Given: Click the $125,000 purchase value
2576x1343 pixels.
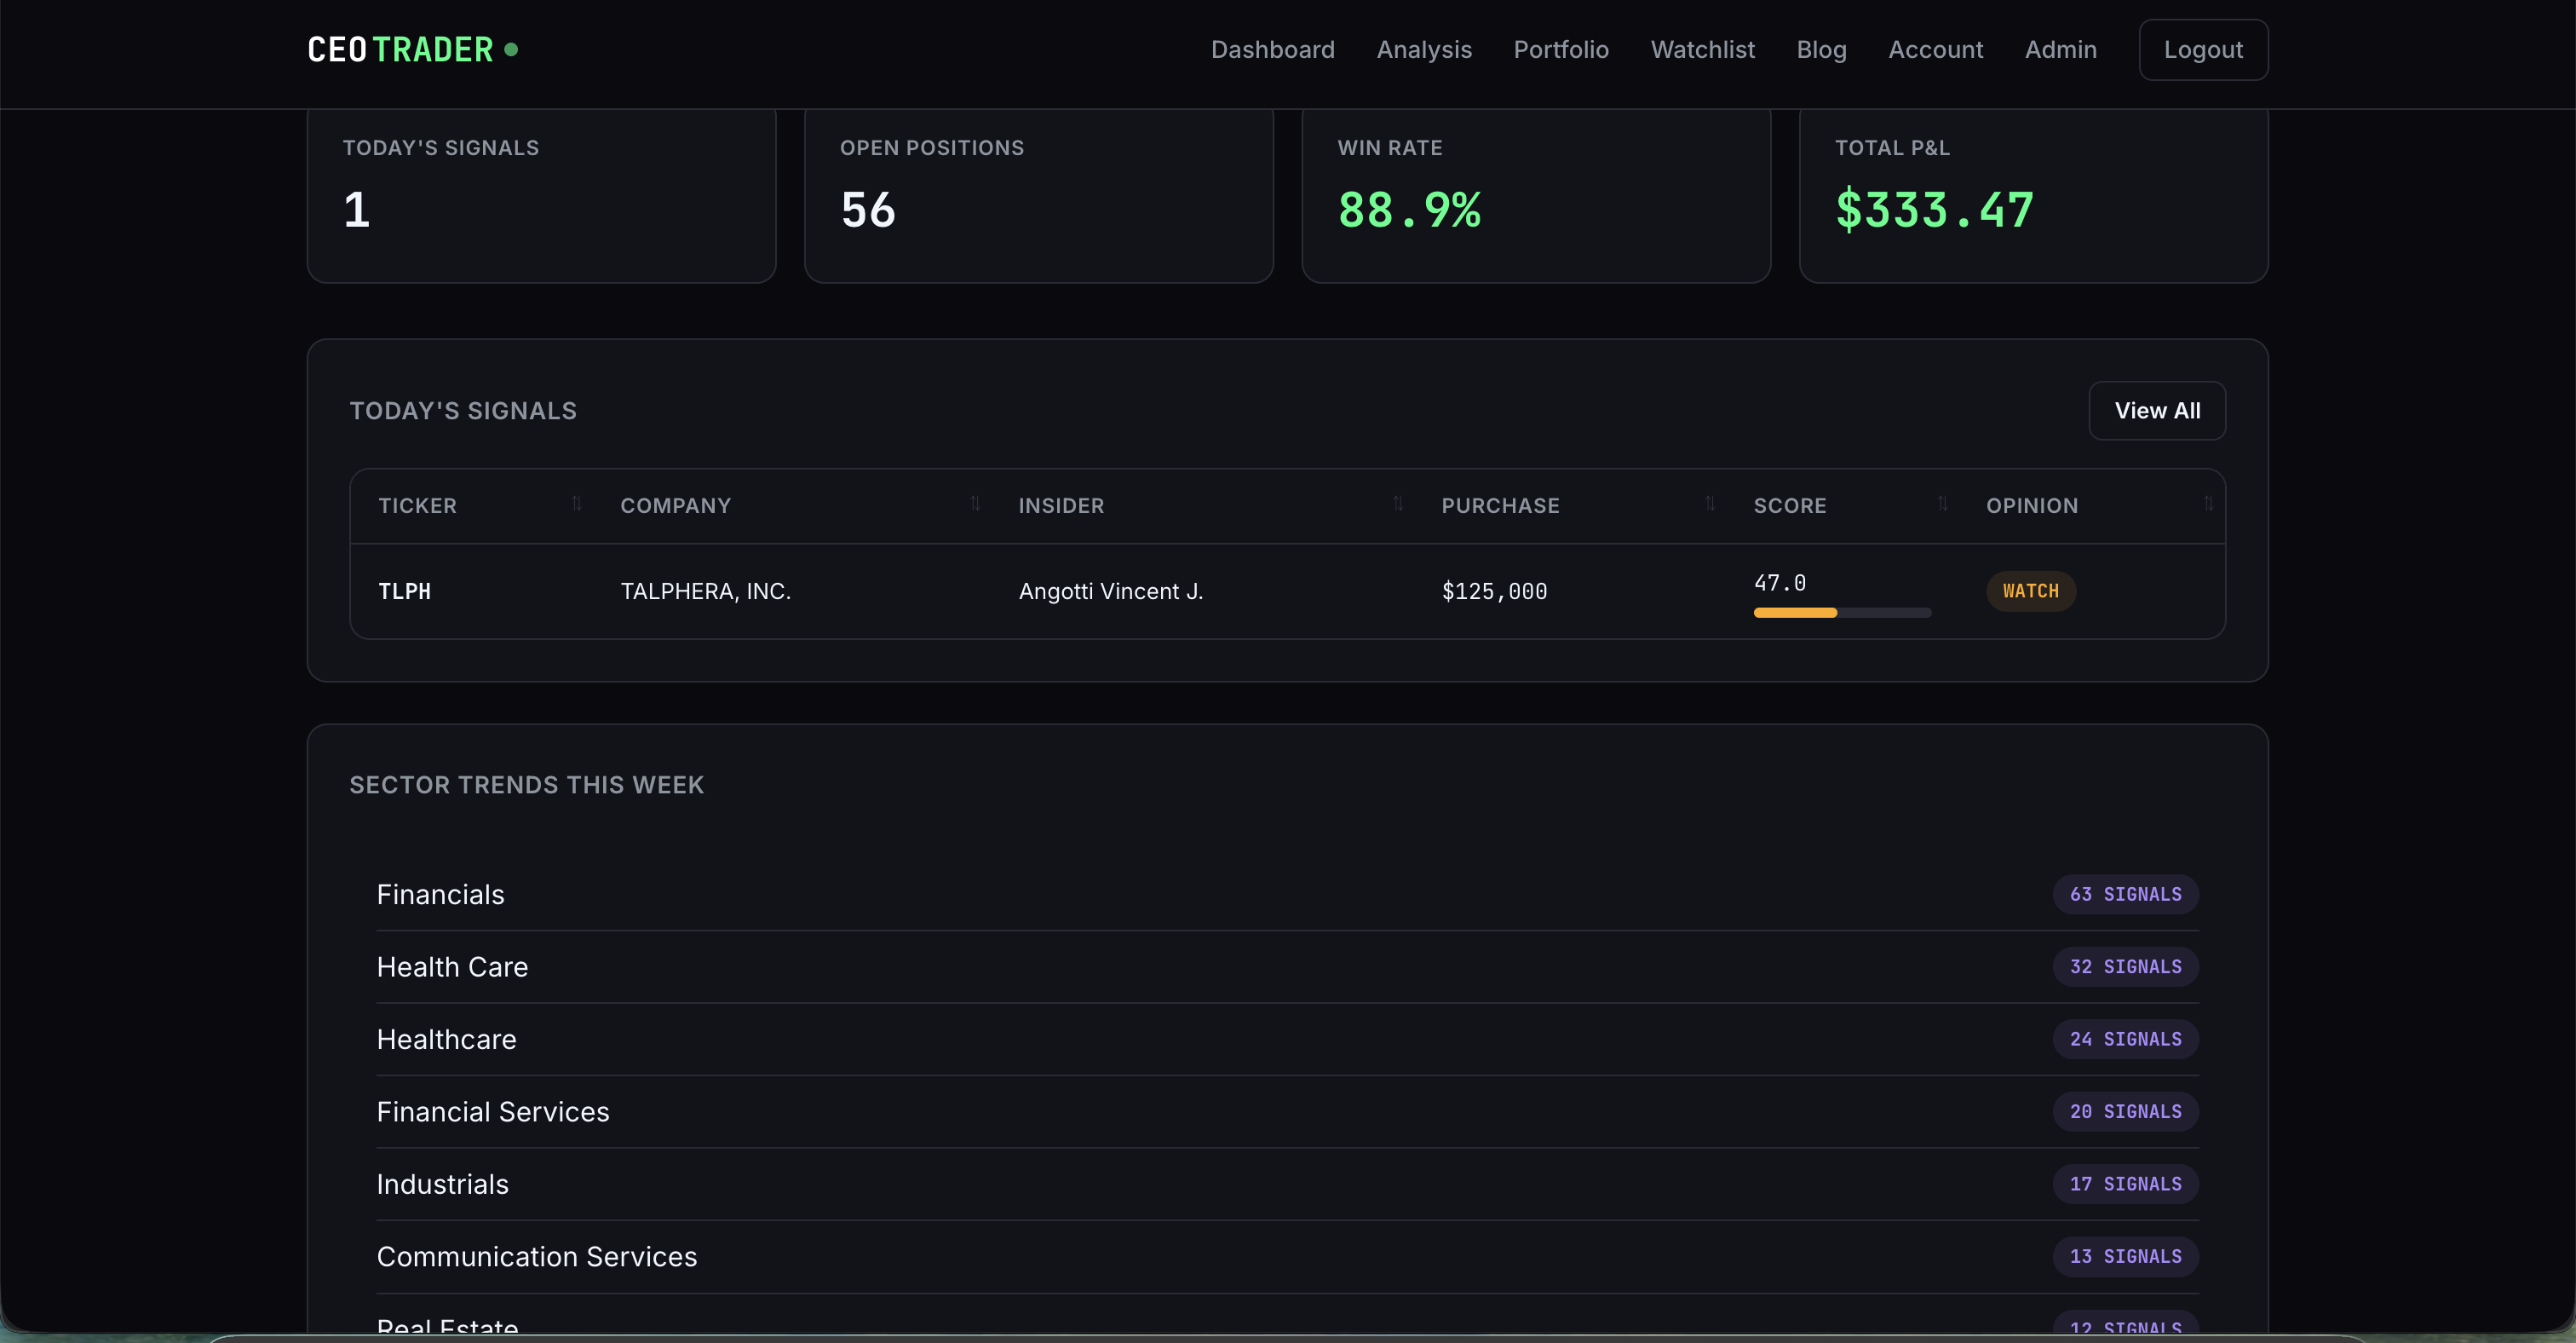Looking at the screenshot, I should 1494,591.
